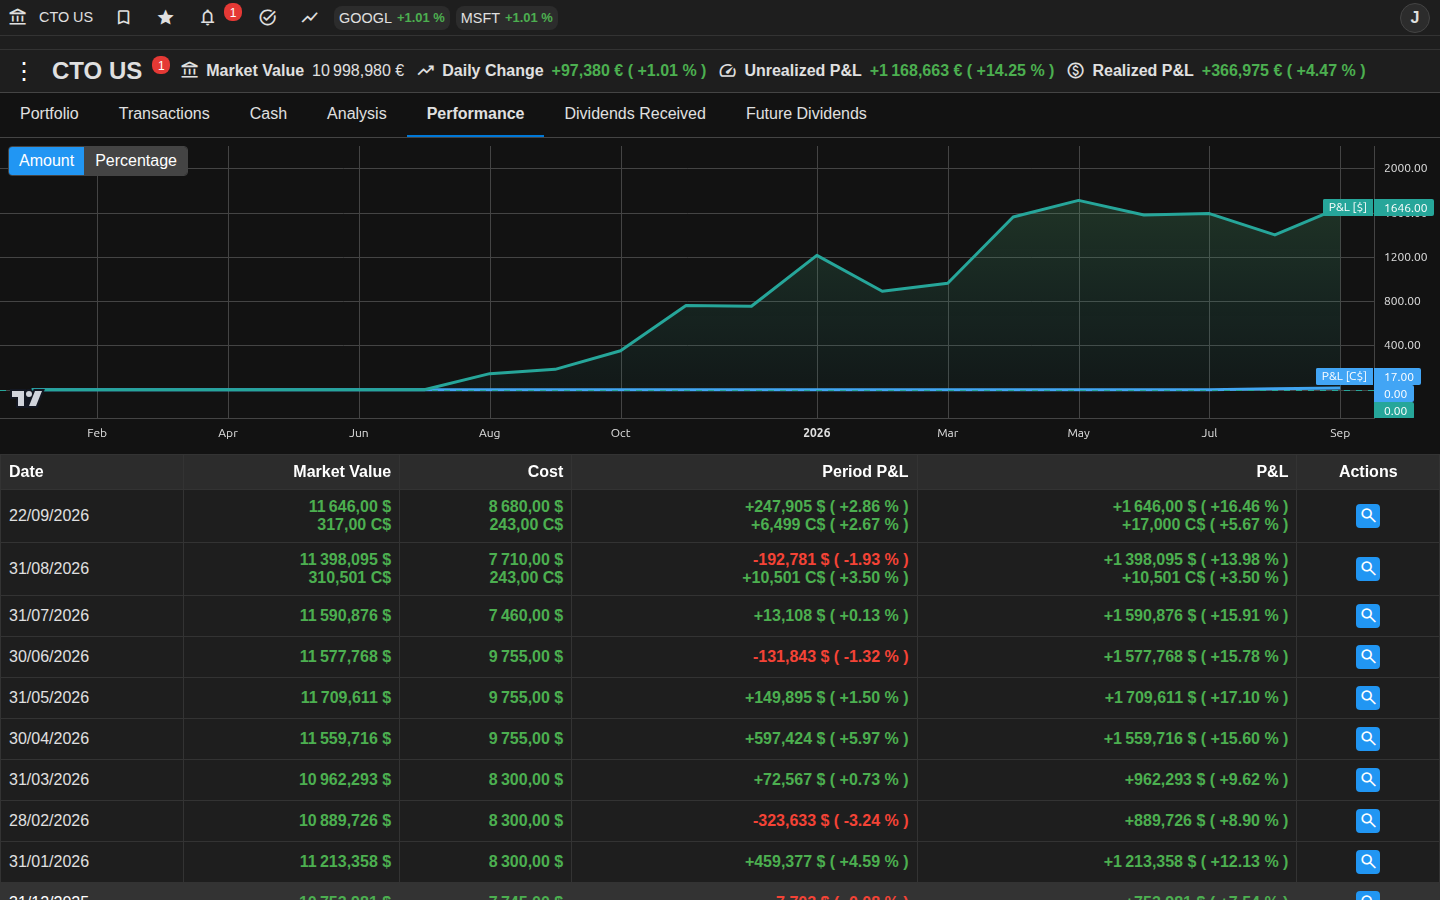
Task: Toggle chart to Amount view
Action: click(x=46, y=161)
